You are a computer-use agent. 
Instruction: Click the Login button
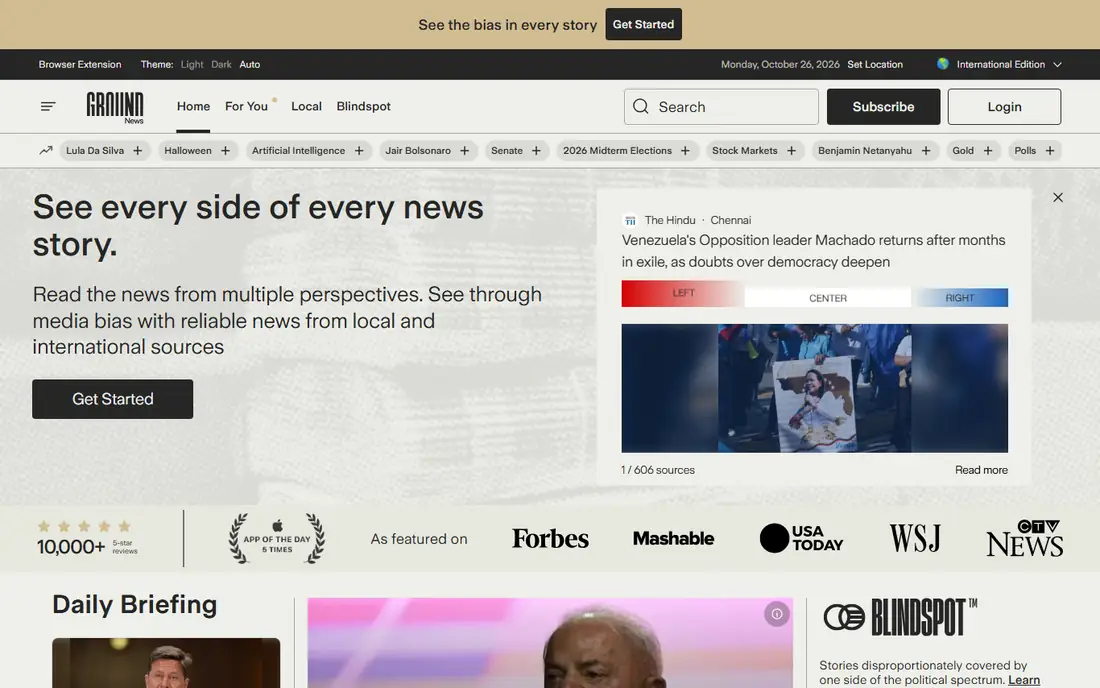[1004, 107]
